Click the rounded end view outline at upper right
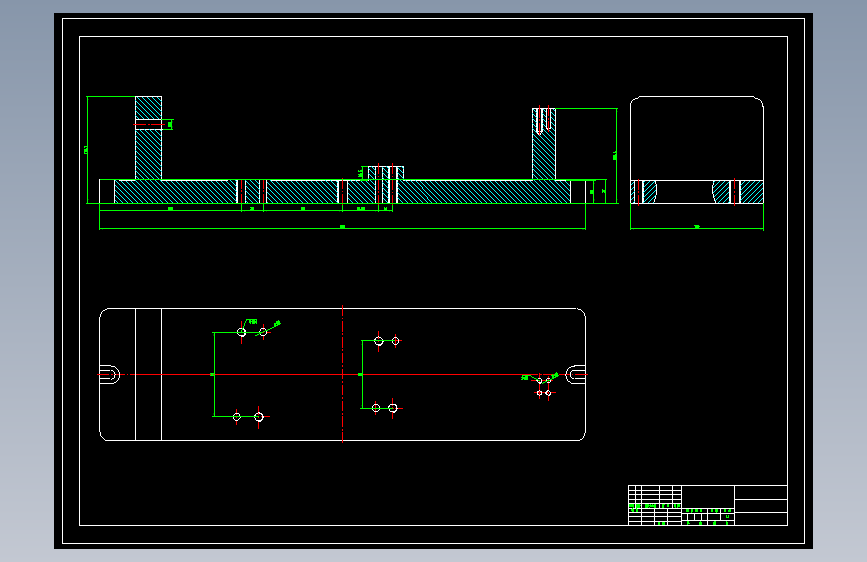 click(697, 150)
